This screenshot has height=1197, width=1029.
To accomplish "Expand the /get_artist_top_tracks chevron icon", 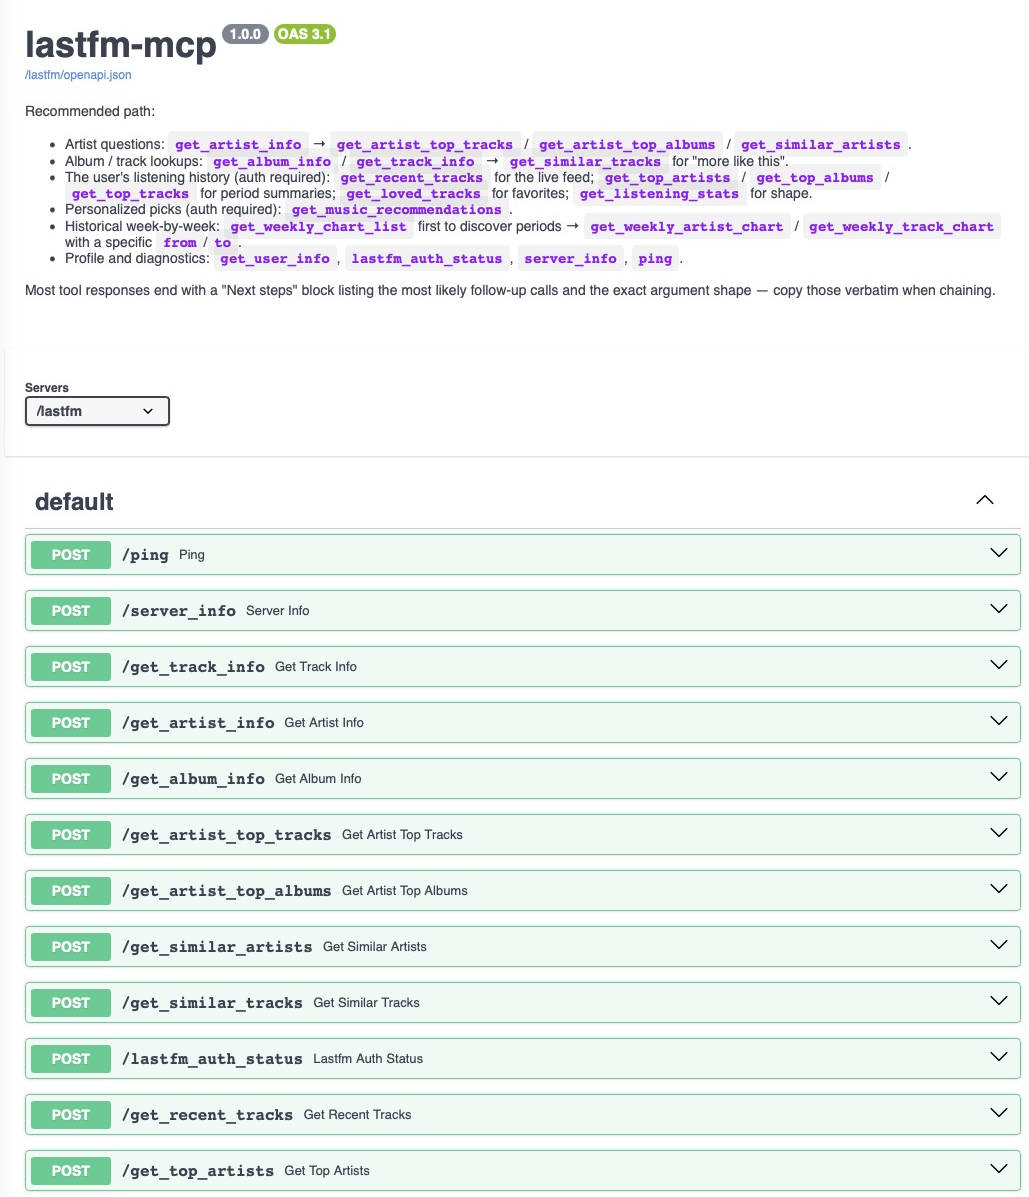I will (x=998, y=832).
